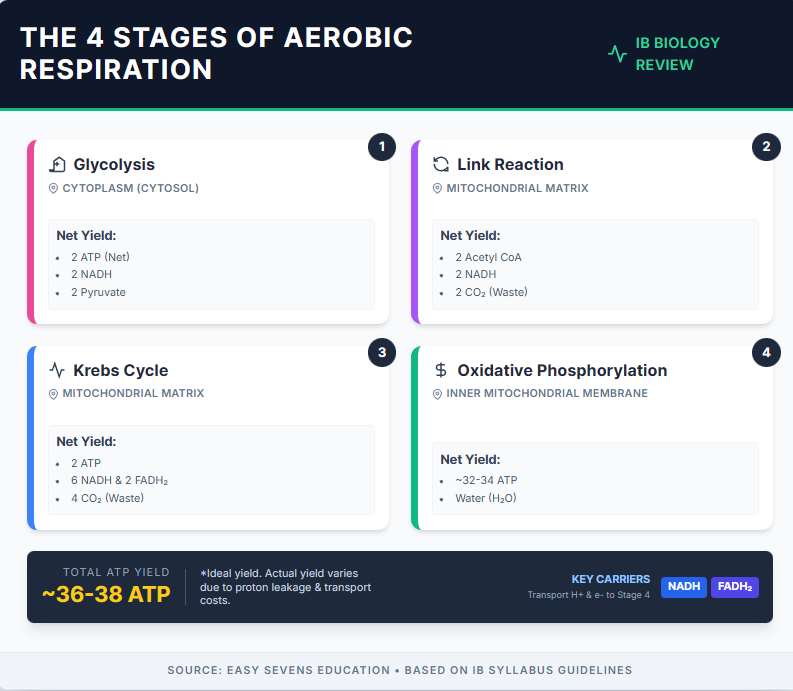Viewport: 793px width, 691px height.
Task: Click the Krebs Cycle pulse icon
Action: pos(57,371)
